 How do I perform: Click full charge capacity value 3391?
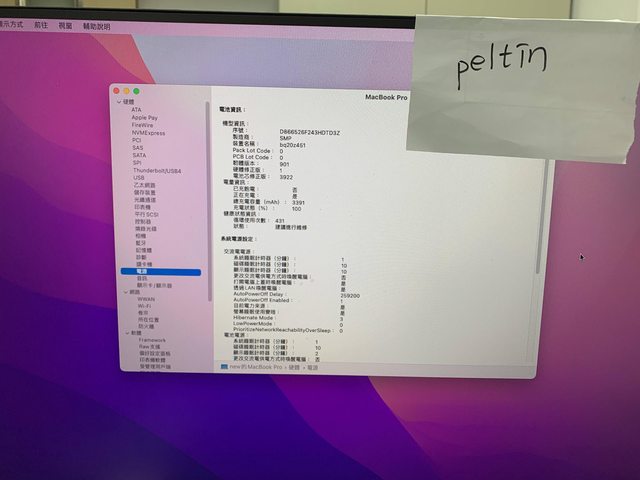298,202
